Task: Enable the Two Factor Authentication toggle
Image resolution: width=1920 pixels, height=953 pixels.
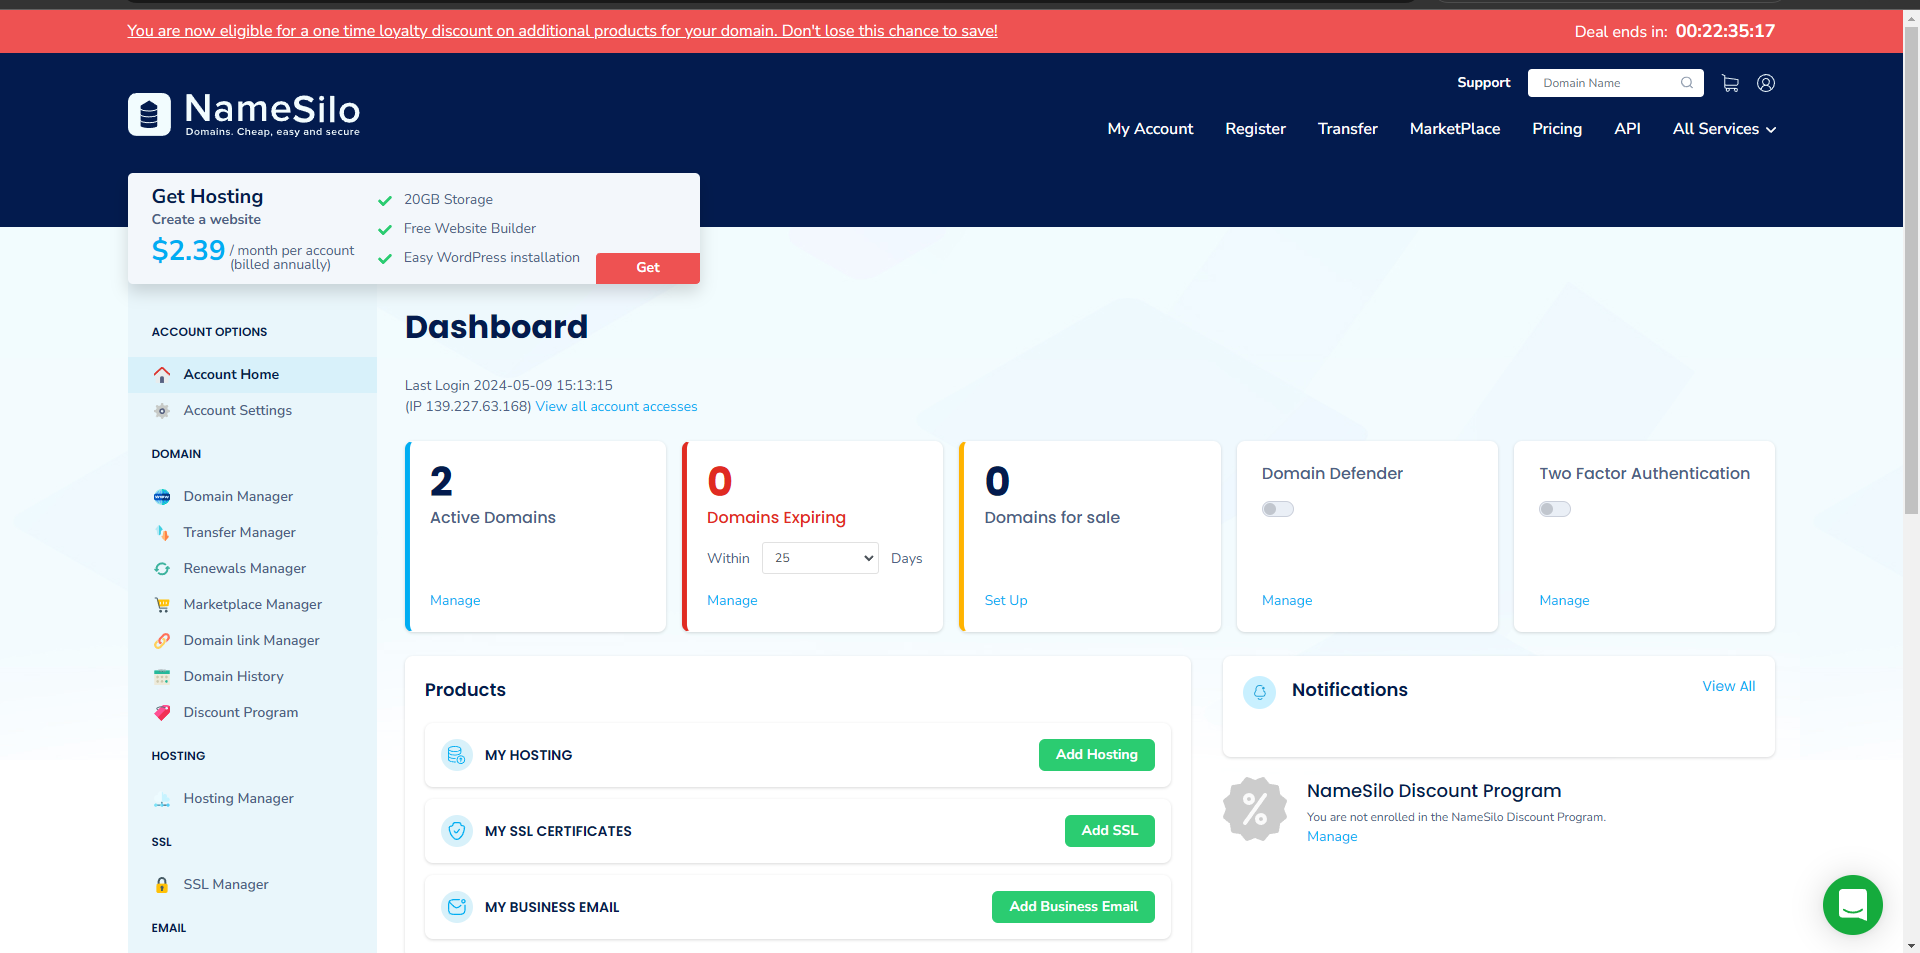Action: pos(1555,509)
